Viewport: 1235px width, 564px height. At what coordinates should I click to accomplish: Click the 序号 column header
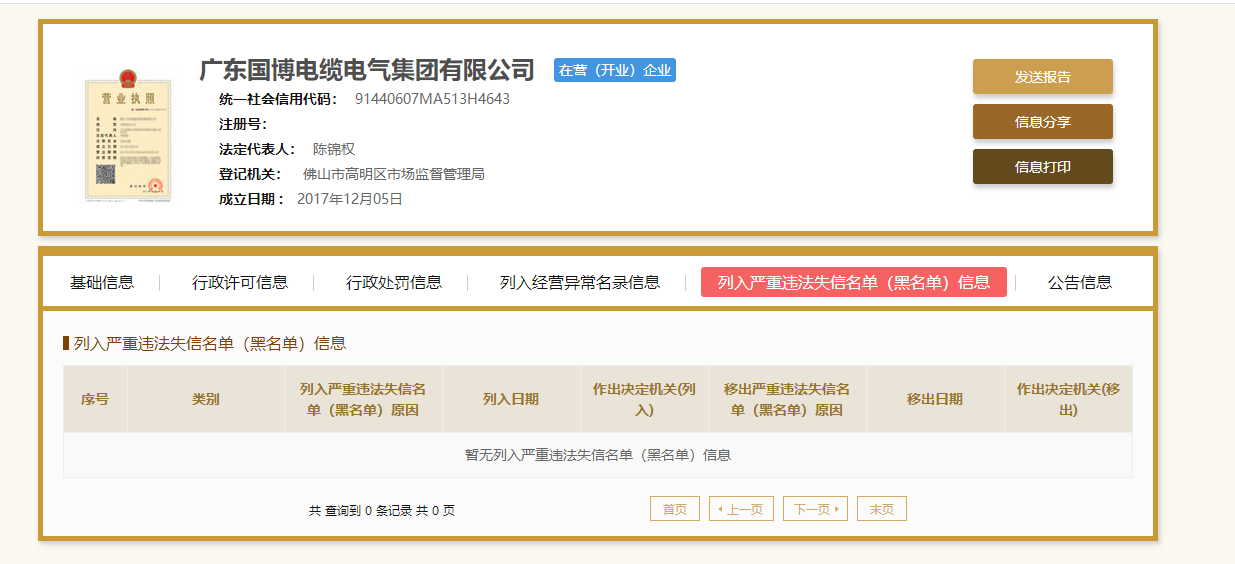point(95,399)
